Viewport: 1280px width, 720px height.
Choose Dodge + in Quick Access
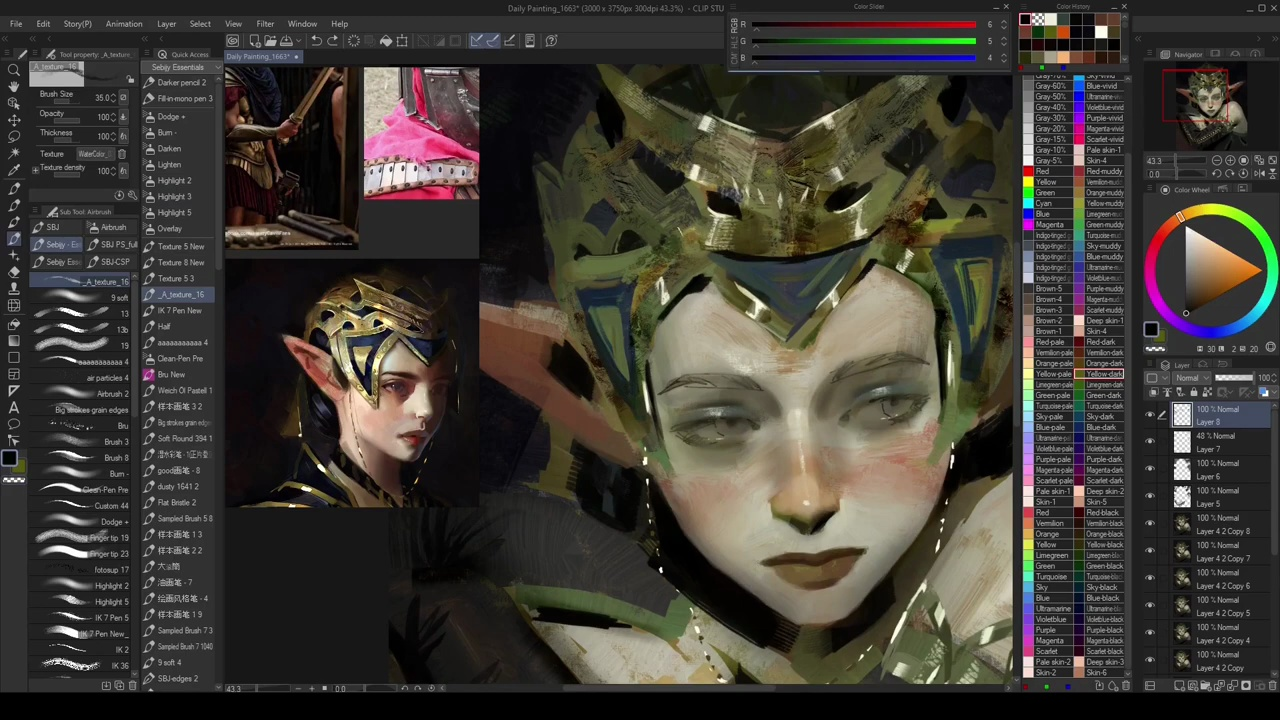(178, 116)
